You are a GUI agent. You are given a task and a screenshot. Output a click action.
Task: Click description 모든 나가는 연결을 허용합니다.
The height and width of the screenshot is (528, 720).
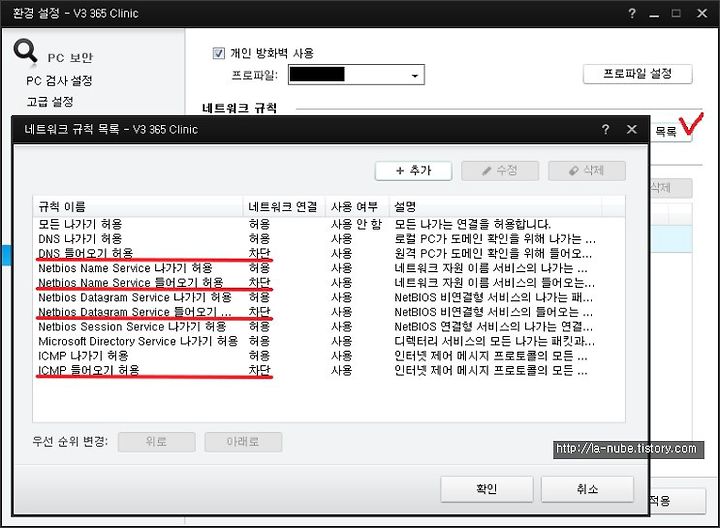472,224
